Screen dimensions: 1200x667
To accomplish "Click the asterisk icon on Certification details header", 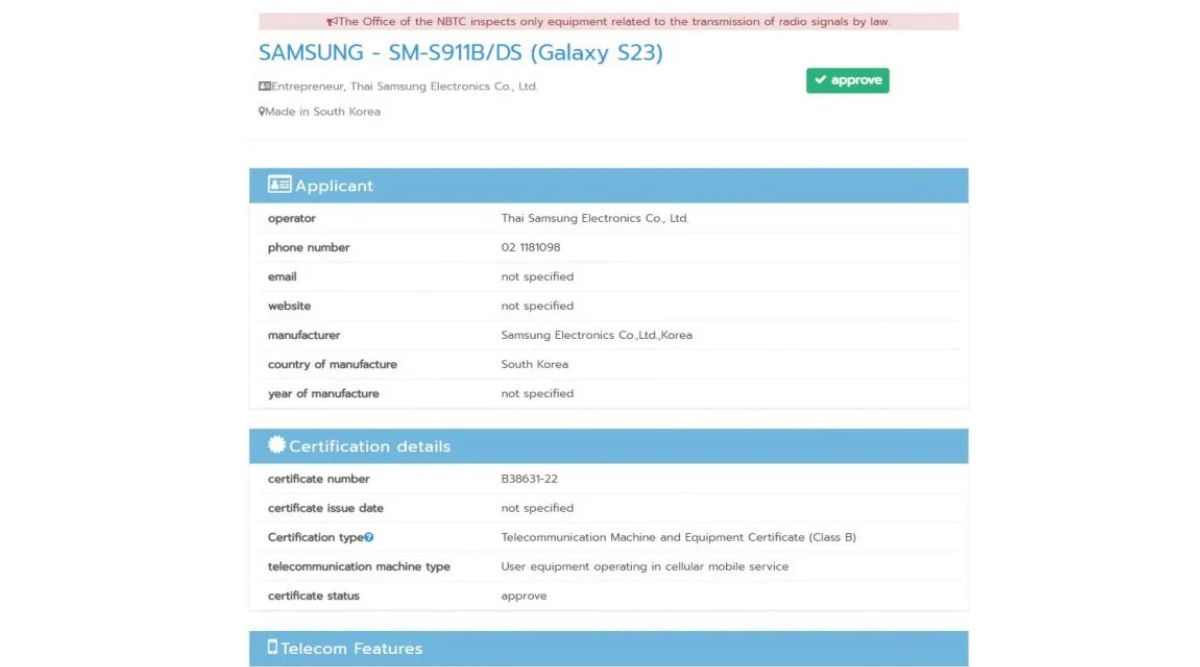I will coord(277,445).
